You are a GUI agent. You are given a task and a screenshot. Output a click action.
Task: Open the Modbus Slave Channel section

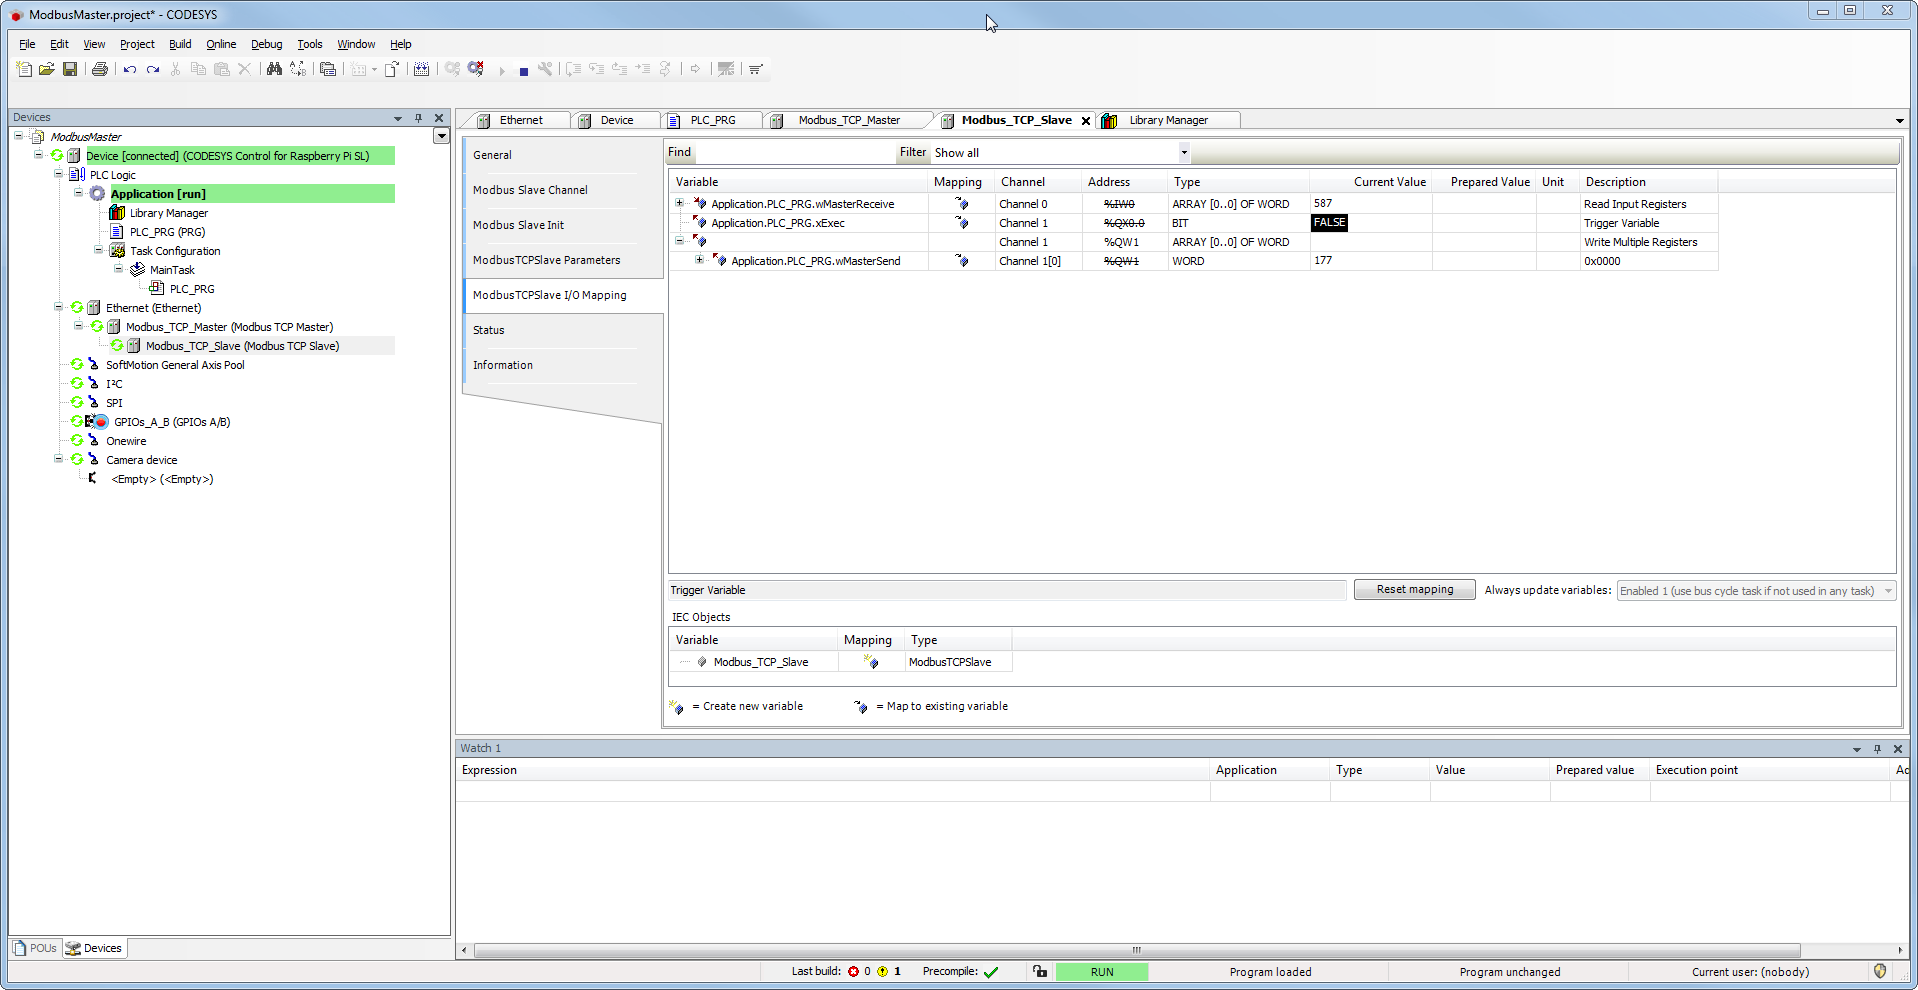pyautogui.click(x=530, y=190)
